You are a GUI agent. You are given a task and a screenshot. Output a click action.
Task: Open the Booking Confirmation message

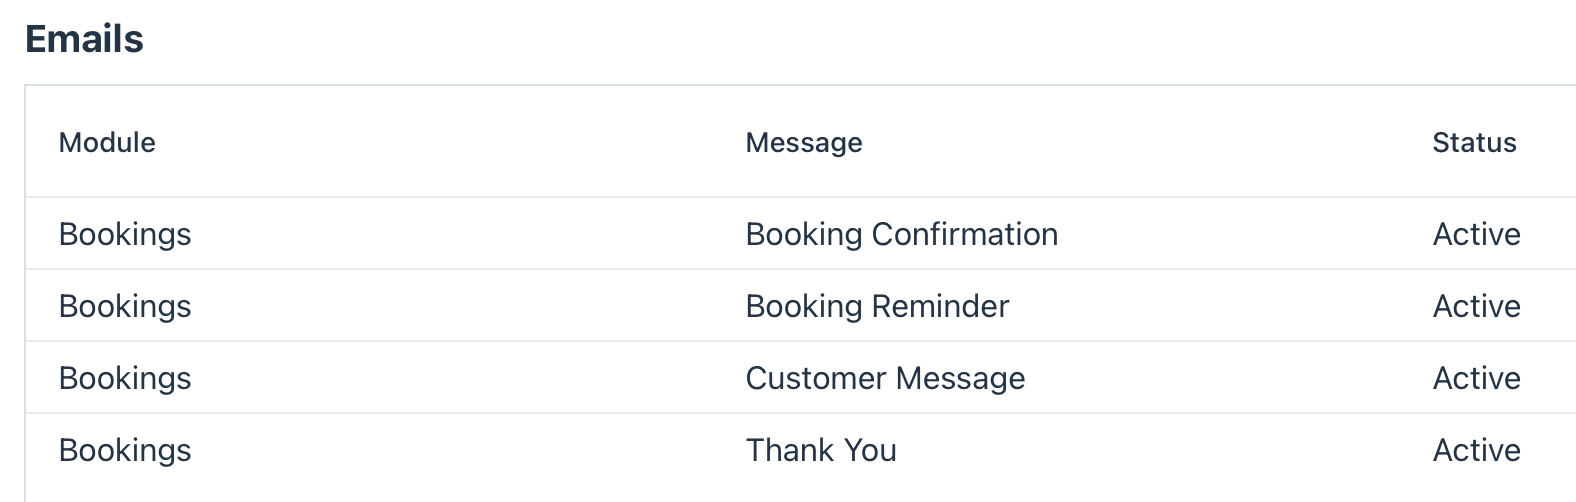pos(902,234)
